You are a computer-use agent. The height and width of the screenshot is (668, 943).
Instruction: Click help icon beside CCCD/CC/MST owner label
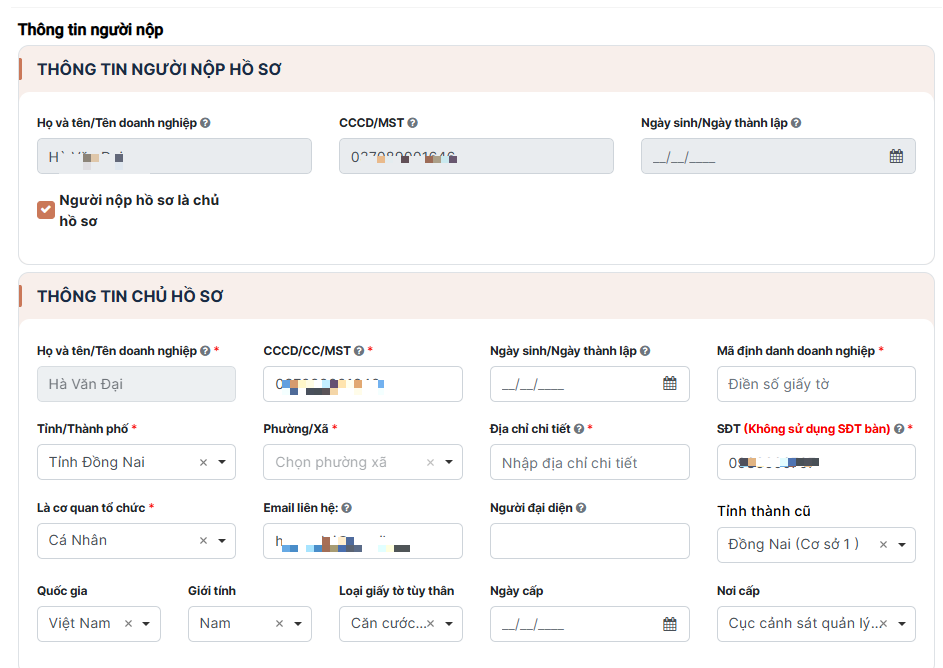coord(359,351)
